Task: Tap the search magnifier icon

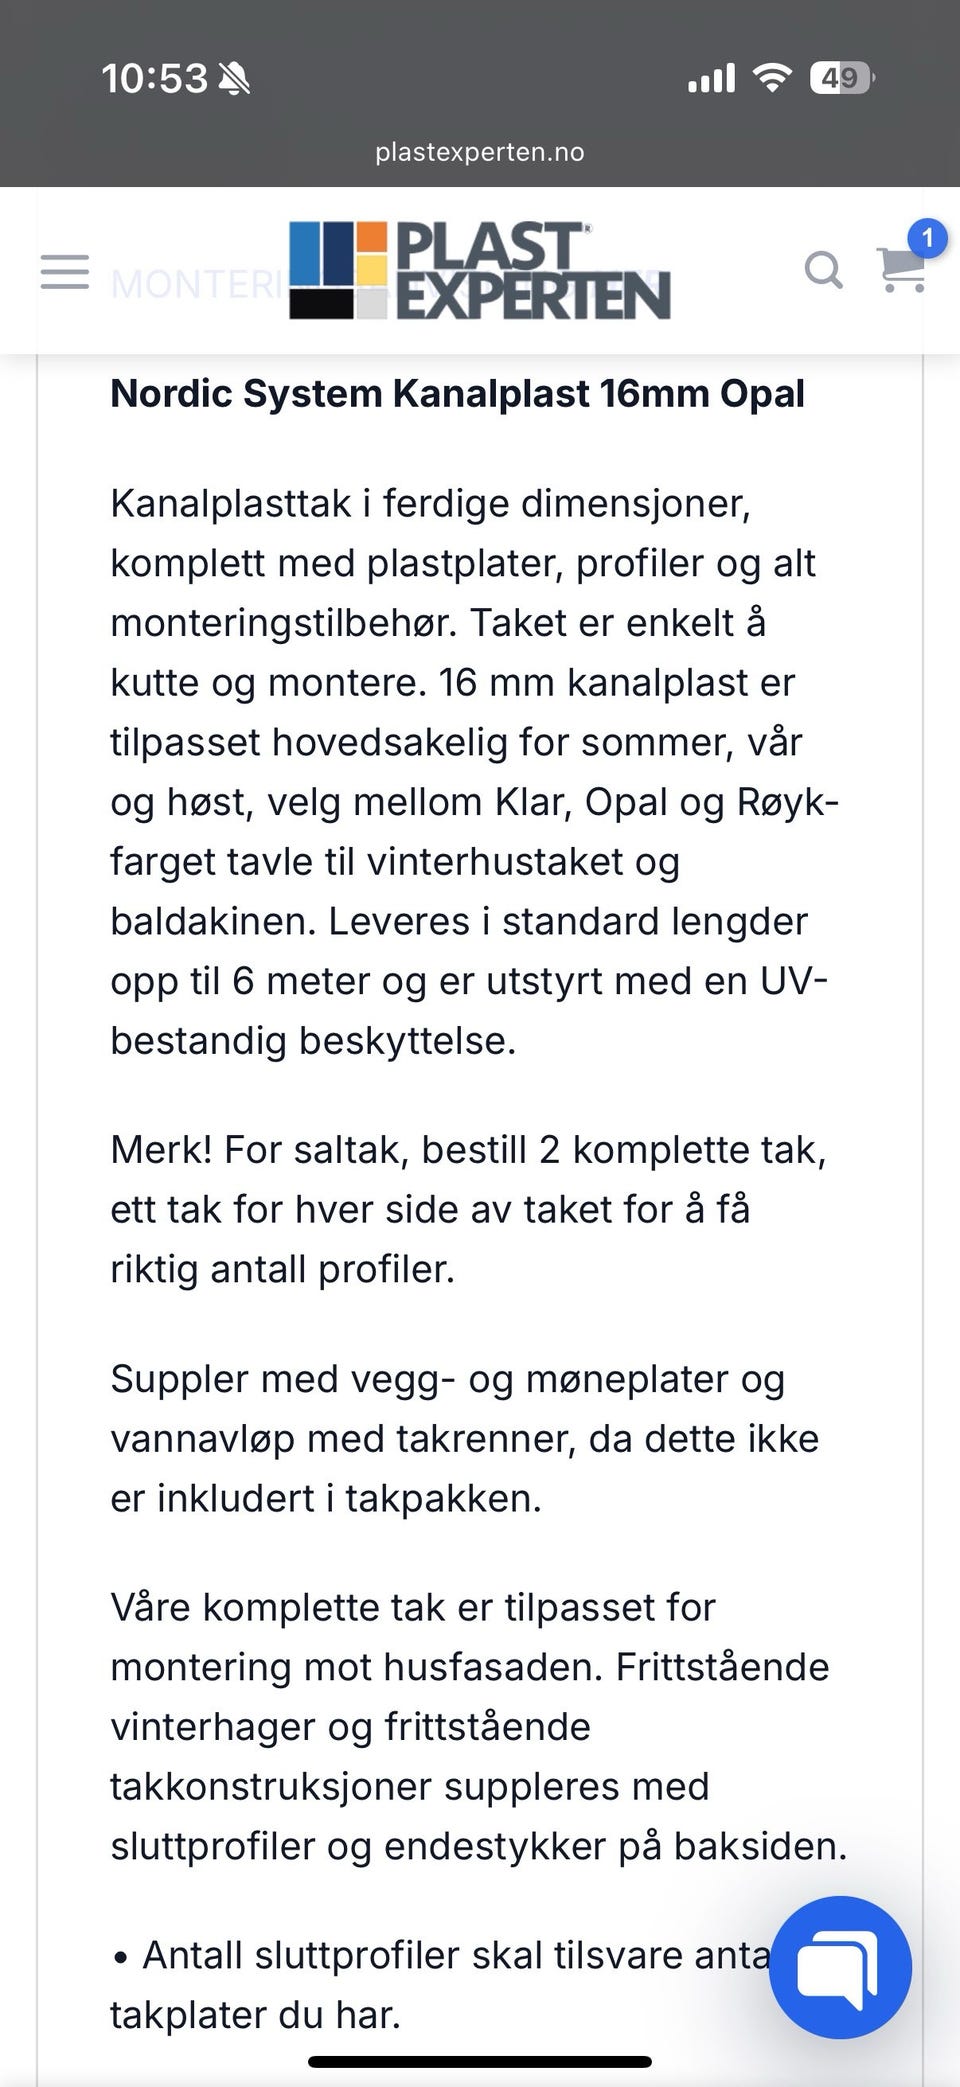Action: (824, 270)
